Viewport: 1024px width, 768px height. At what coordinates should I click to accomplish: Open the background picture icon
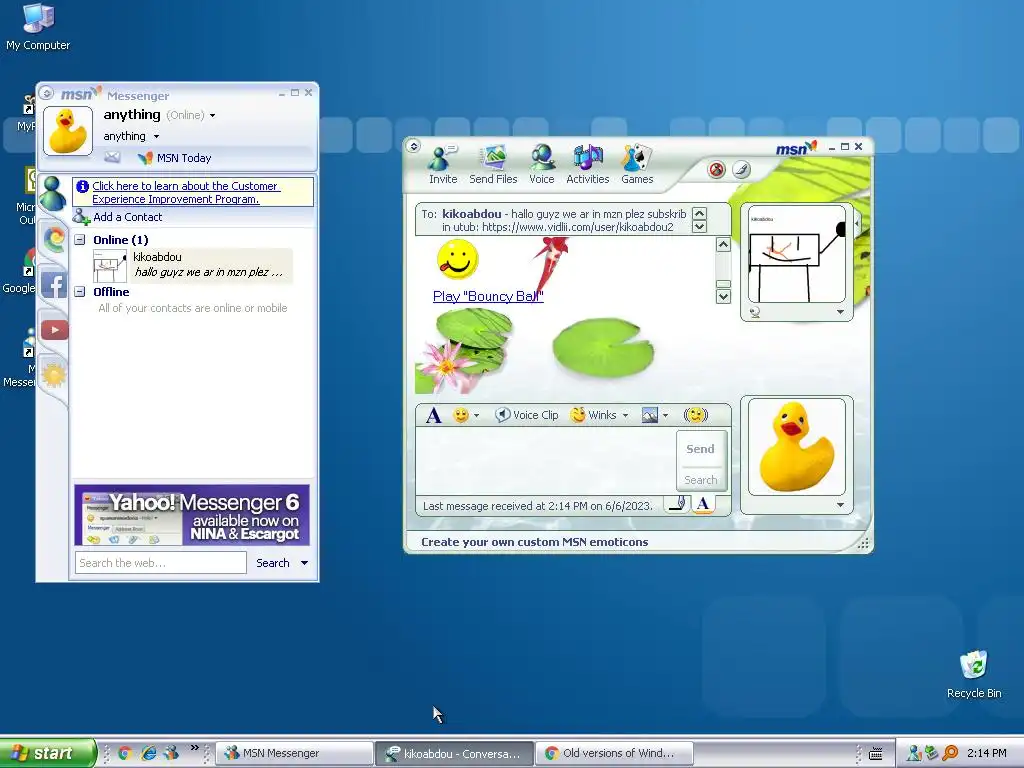(650, 415)
